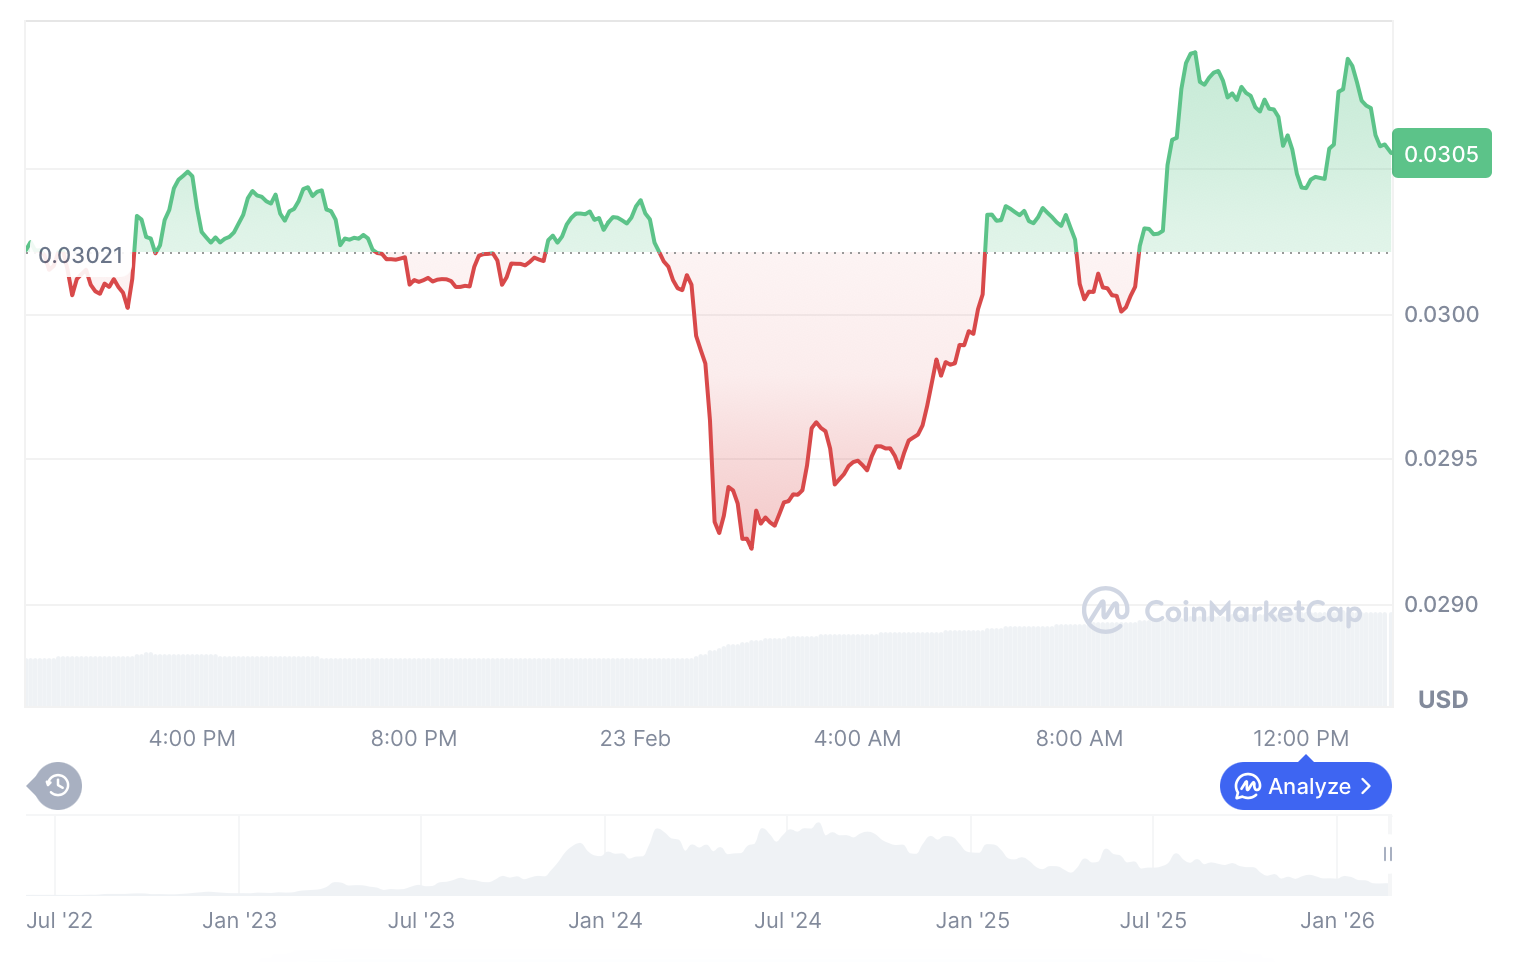Click the CoinMarketCap watermark text
Image resolution: width=1514 pixels, height=962 pixels.
[x=1252, y=612]
